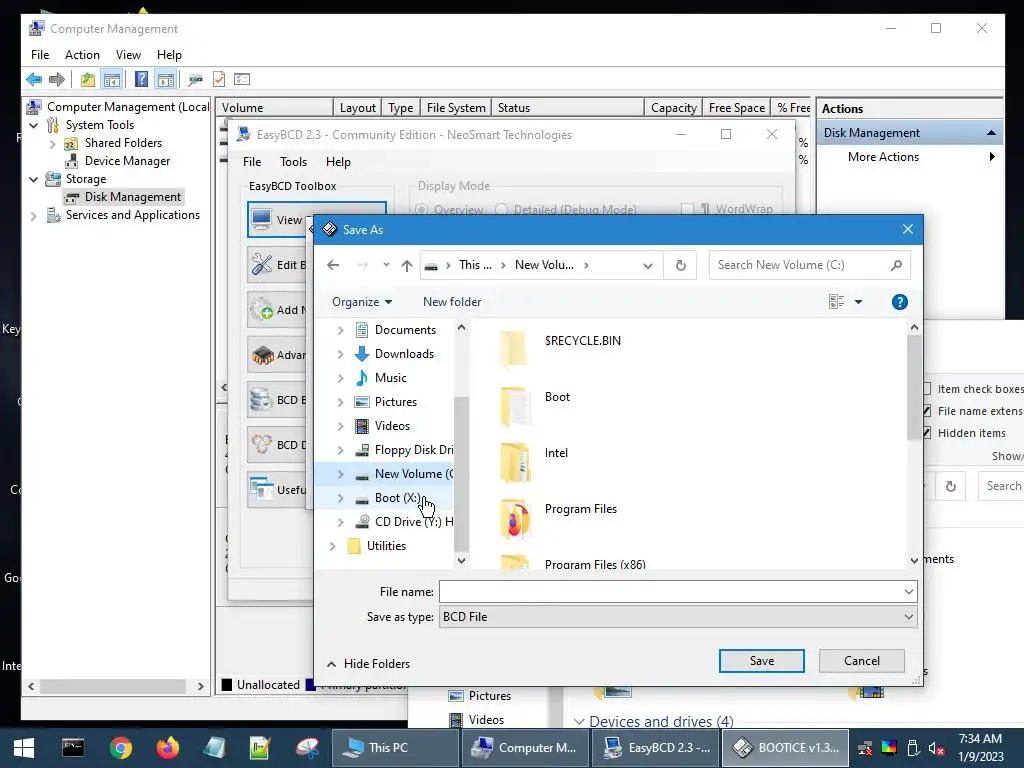Open Help menu in Computer Management
Screen dimensions: 1024x768
click(169, 55)
